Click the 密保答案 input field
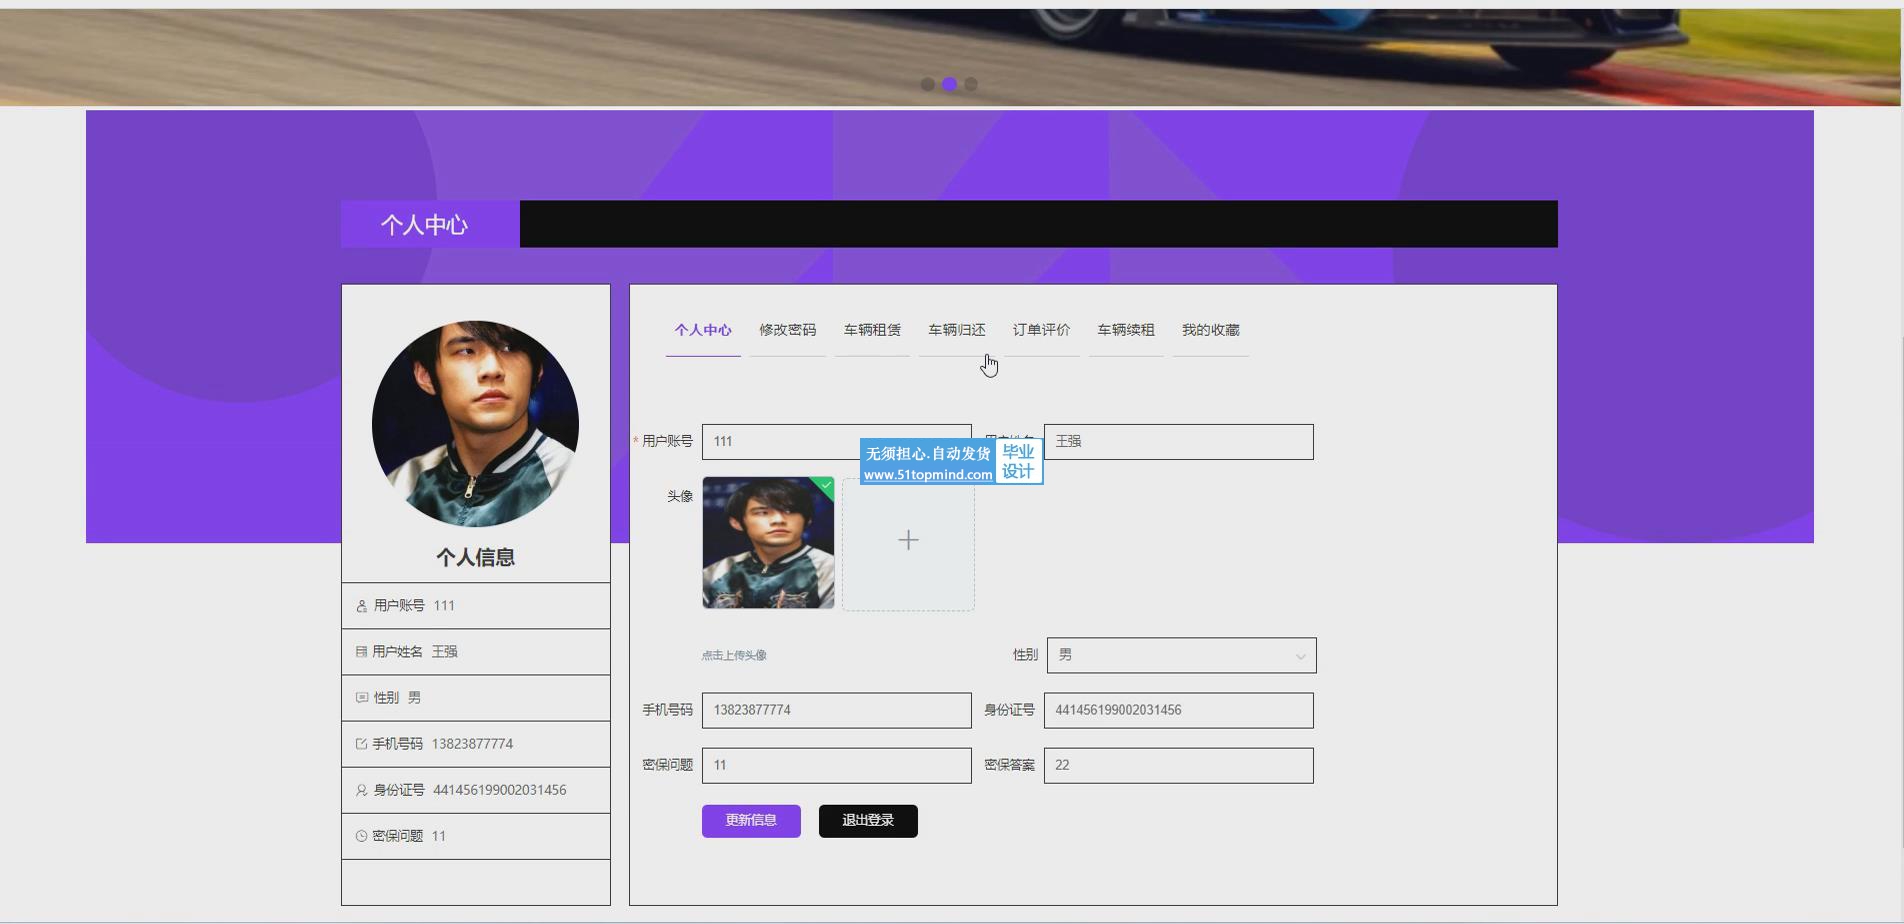Viewport: 1904px width, 924px height. 1178,766
